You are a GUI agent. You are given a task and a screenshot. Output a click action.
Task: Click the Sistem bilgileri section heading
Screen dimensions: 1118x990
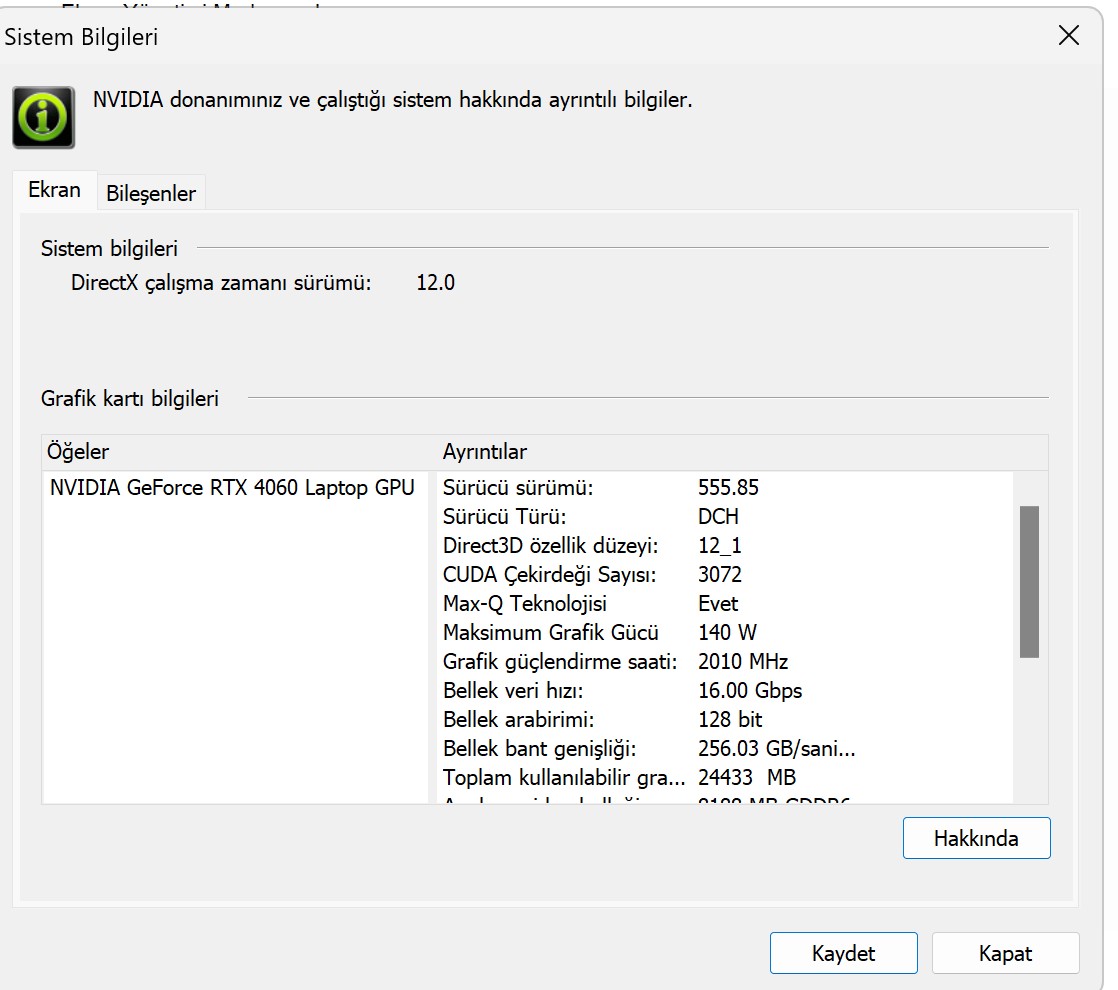click(x=109, y=248)
